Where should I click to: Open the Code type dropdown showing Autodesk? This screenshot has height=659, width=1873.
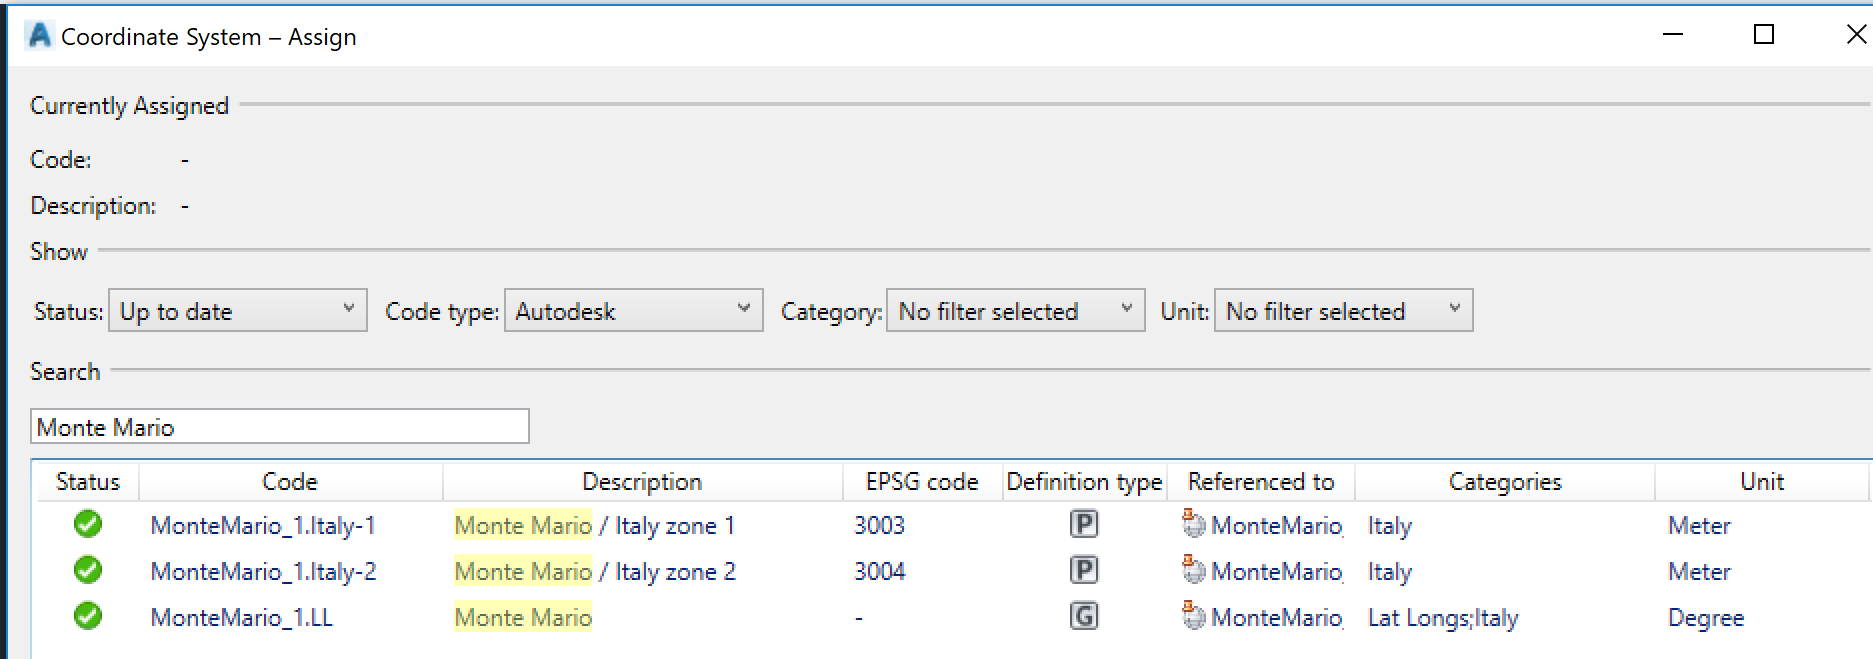(633, 311)
